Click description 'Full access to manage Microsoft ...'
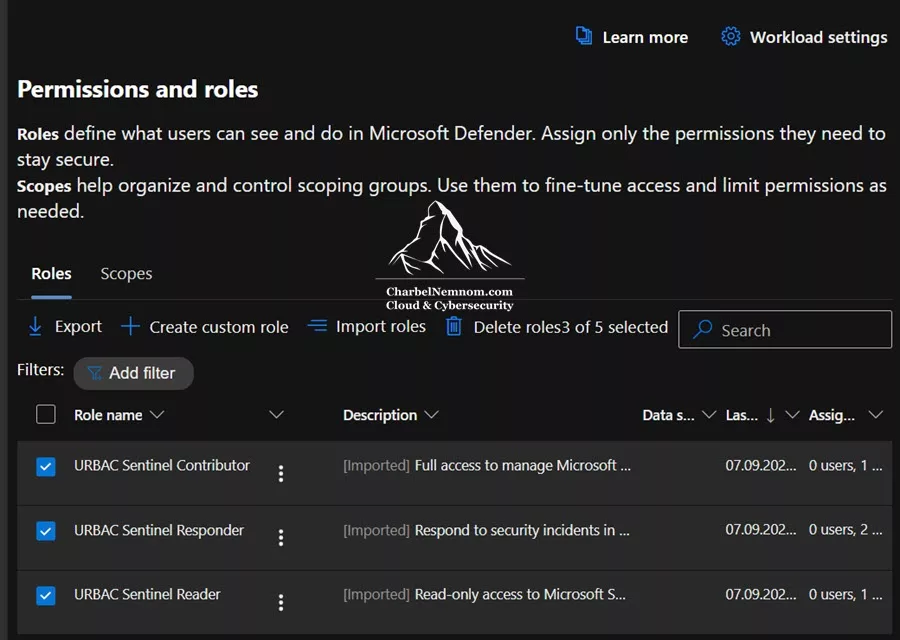The image size is (900, 640). [522, 465]
